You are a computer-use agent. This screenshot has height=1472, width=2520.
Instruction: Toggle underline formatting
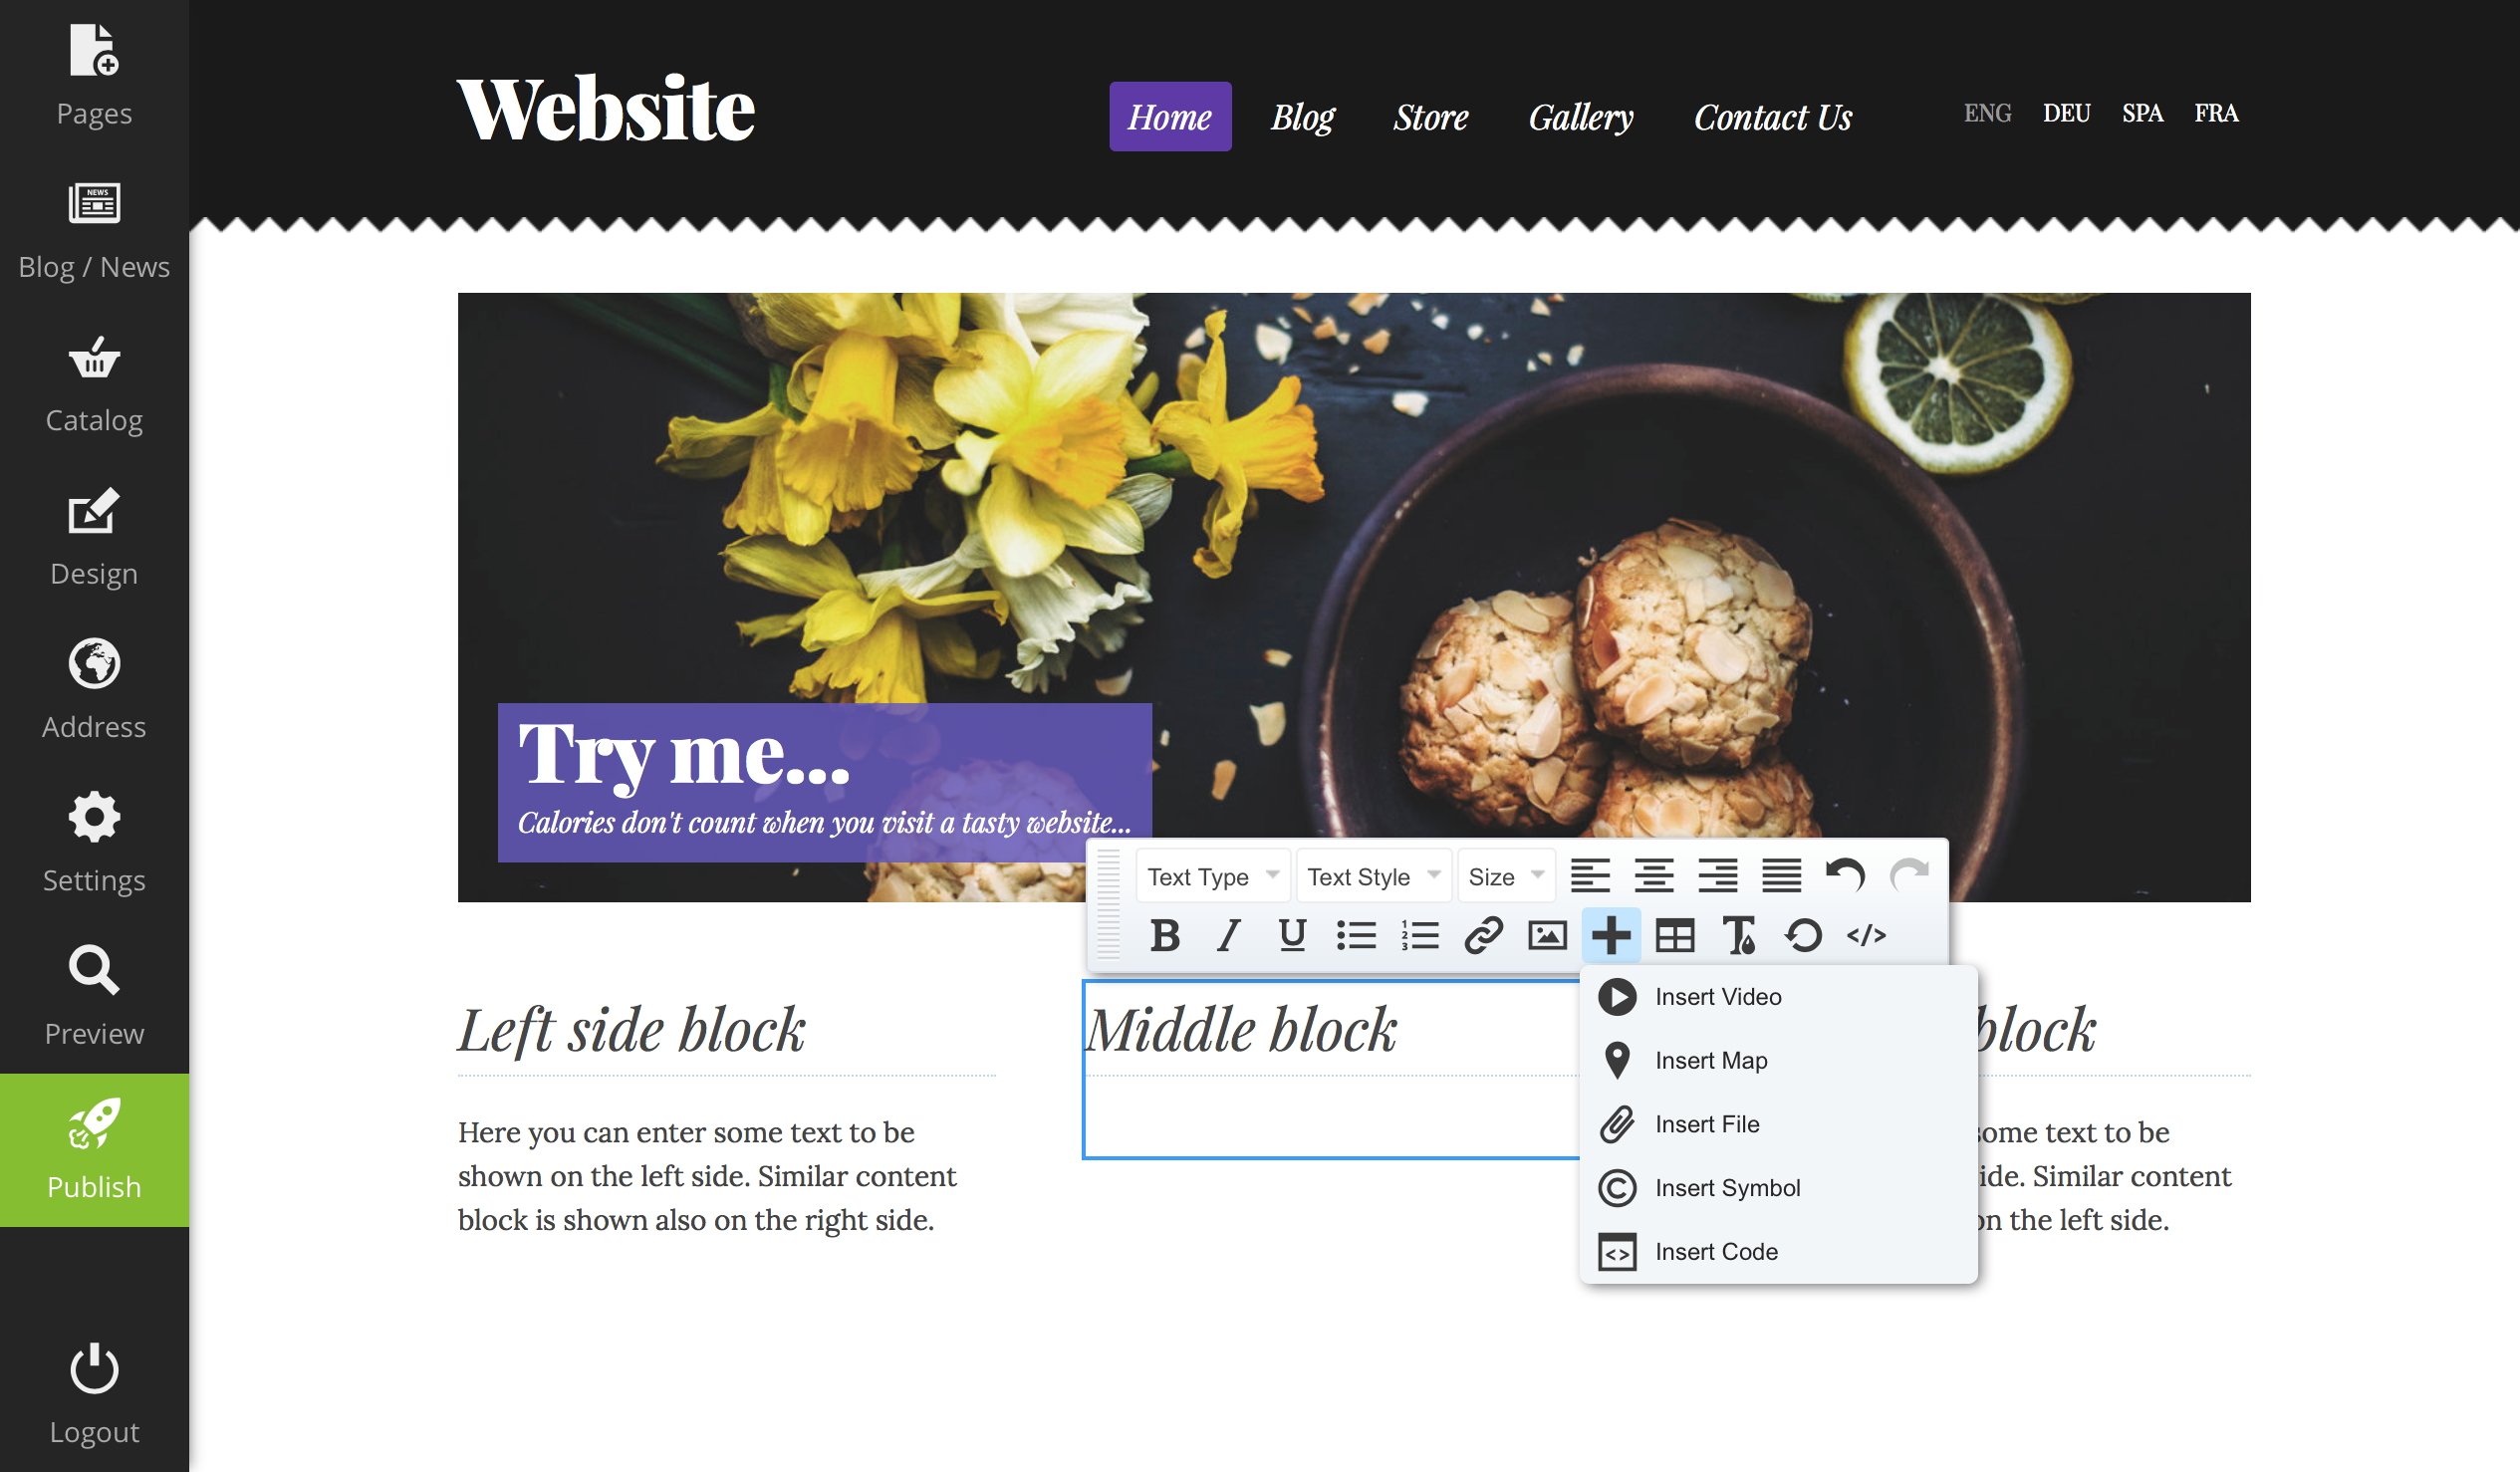[1291, 936]
